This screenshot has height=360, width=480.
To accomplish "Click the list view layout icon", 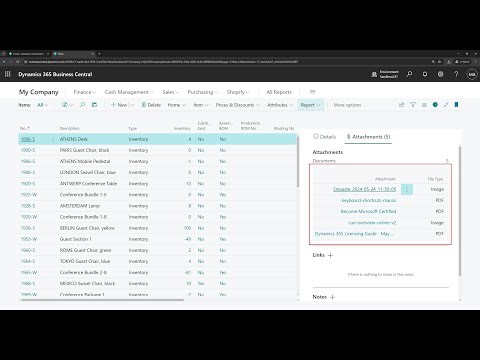I will pos(424,105).
